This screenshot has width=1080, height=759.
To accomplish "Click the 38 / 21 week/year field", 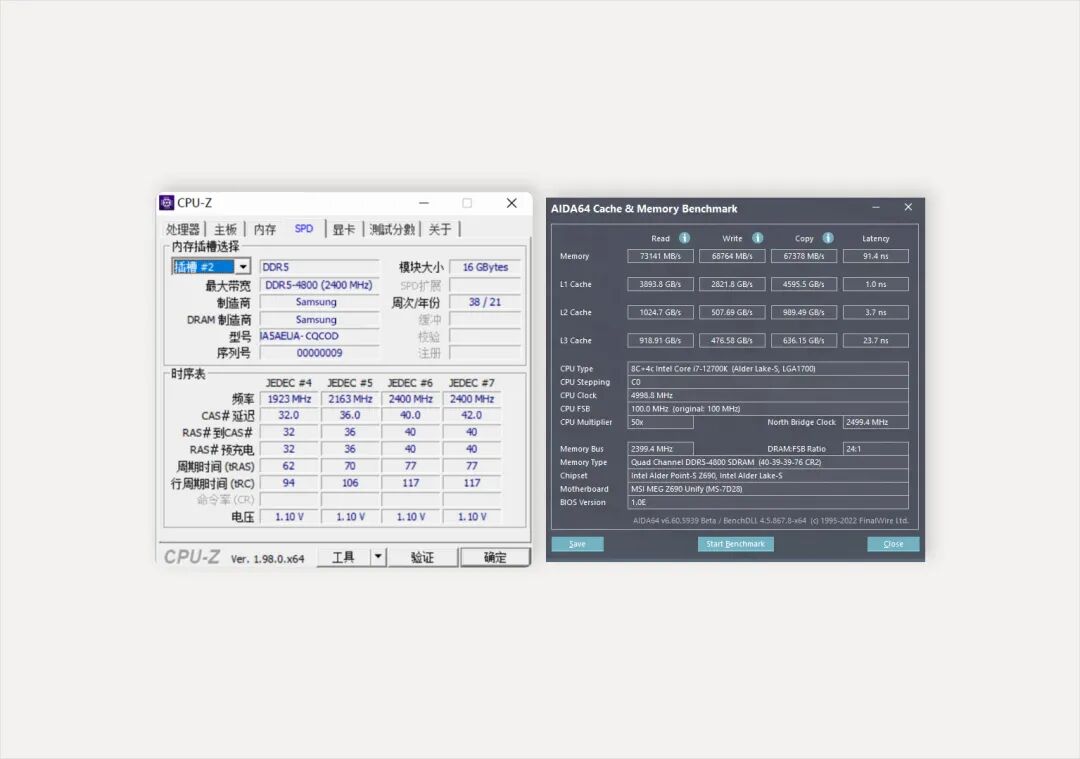I will point(485,302).
